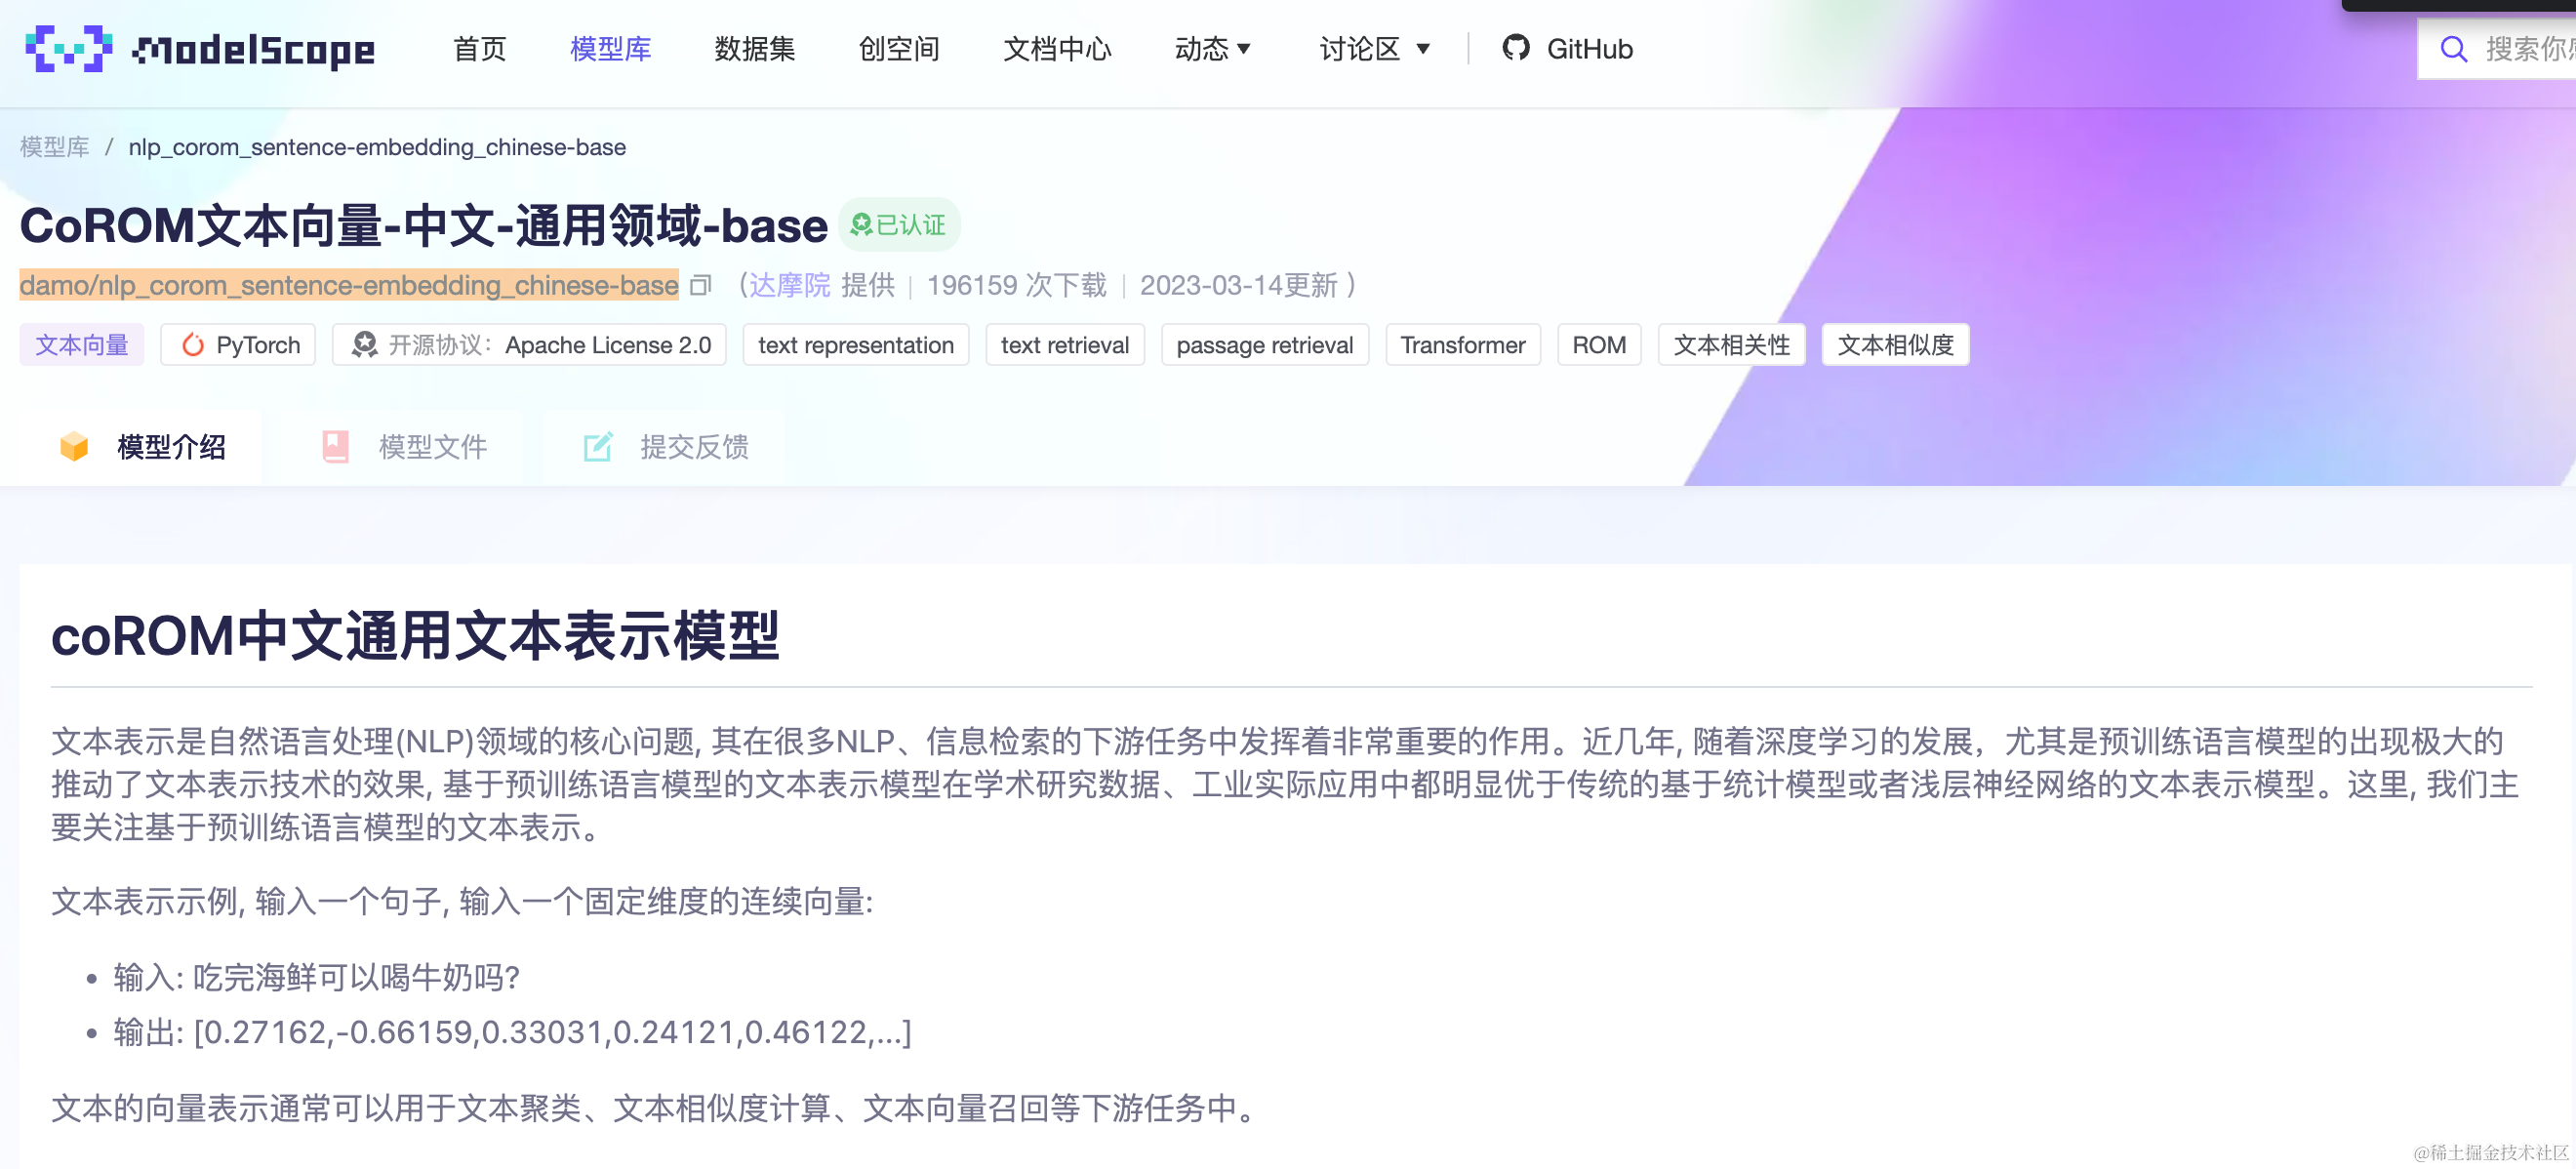
Task: Select the 文本相似度 tag
Action: pyautogui.click(x=1894, y=345)
